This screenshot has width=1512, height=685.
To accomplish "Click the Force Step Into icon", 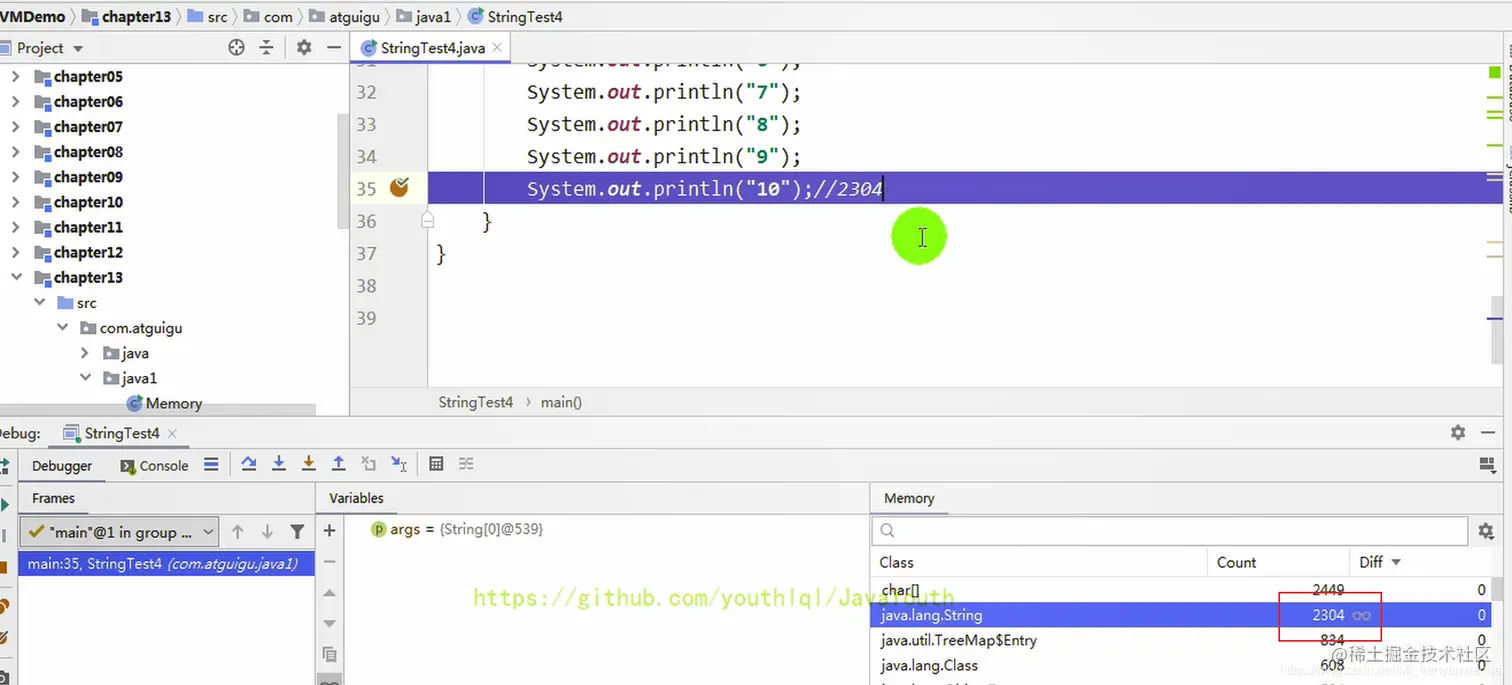I will 309,464.
